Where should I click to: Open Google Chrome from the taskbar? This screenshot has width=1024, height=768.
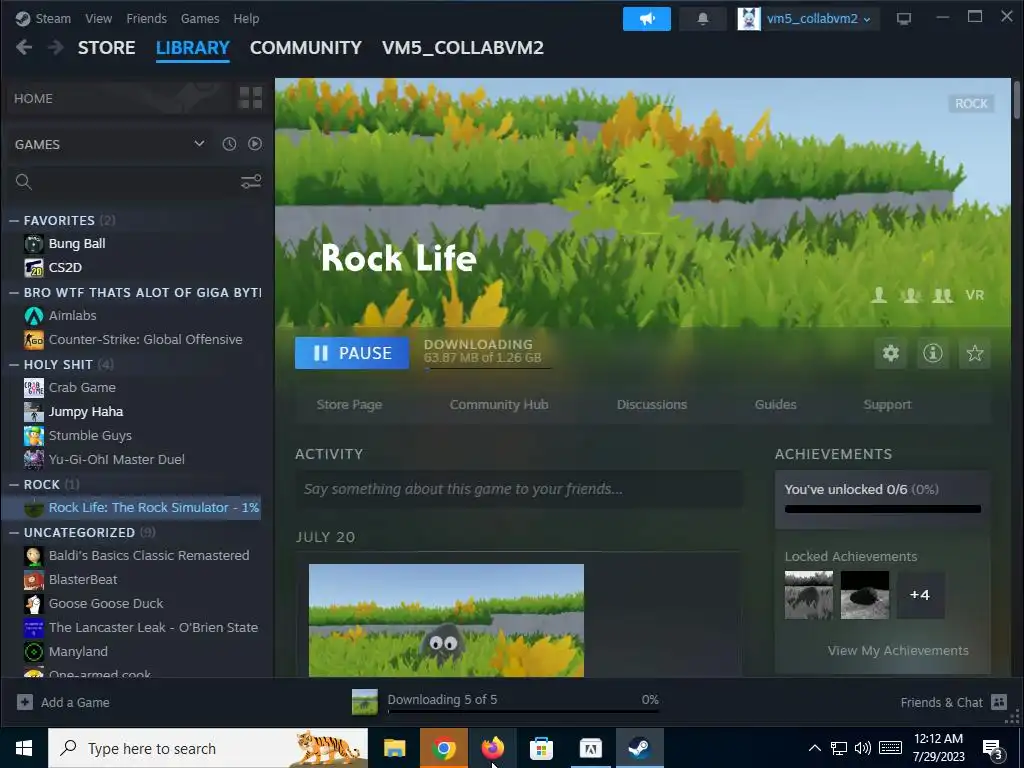(443, 748)
